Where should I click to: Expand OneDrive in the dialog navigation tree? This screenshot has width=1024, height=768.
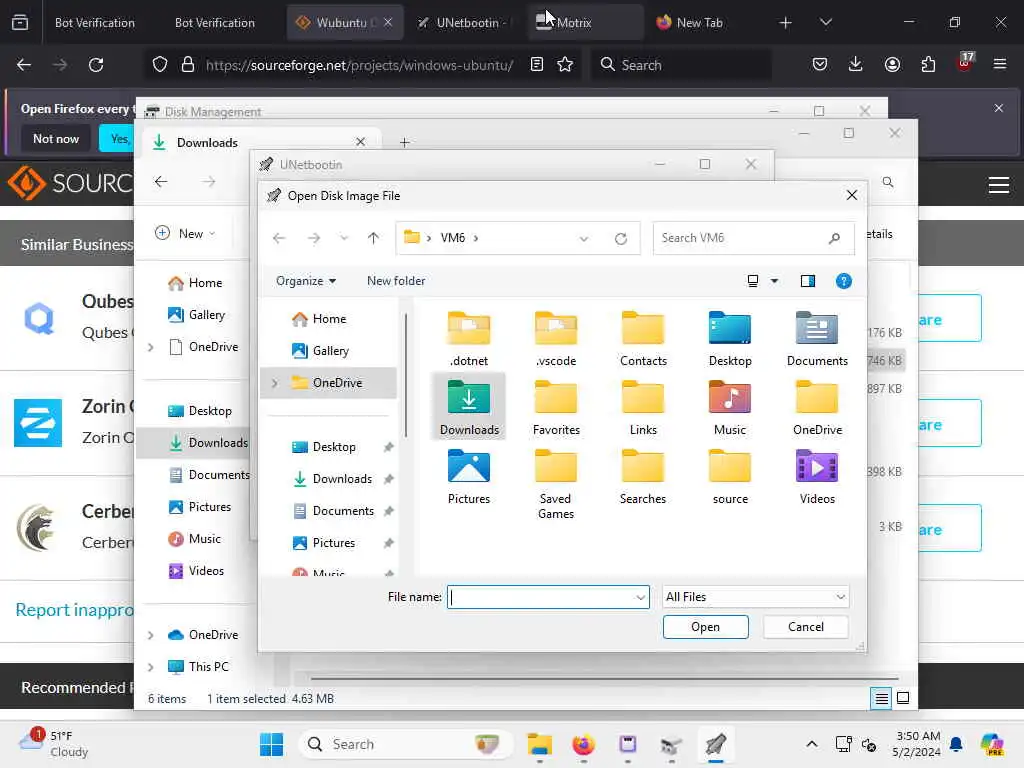[x=275, y=383]
